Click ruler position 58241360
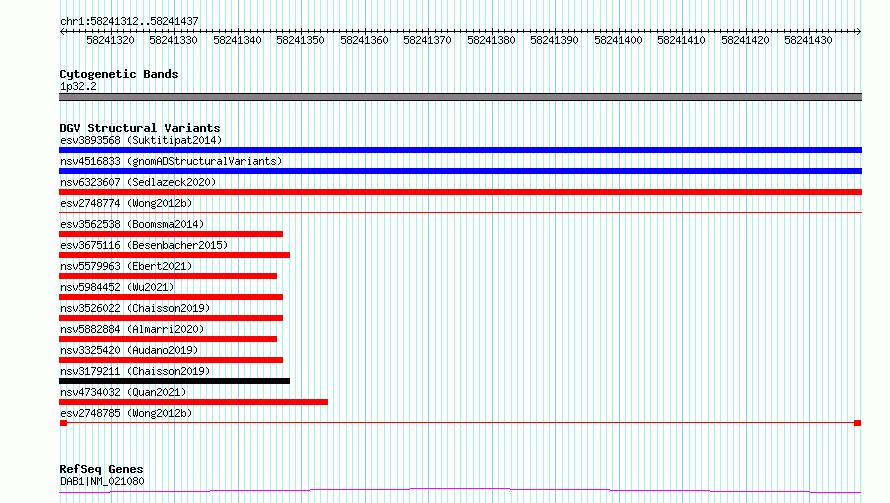Screen dimensions: 890x503 [364, 40]
